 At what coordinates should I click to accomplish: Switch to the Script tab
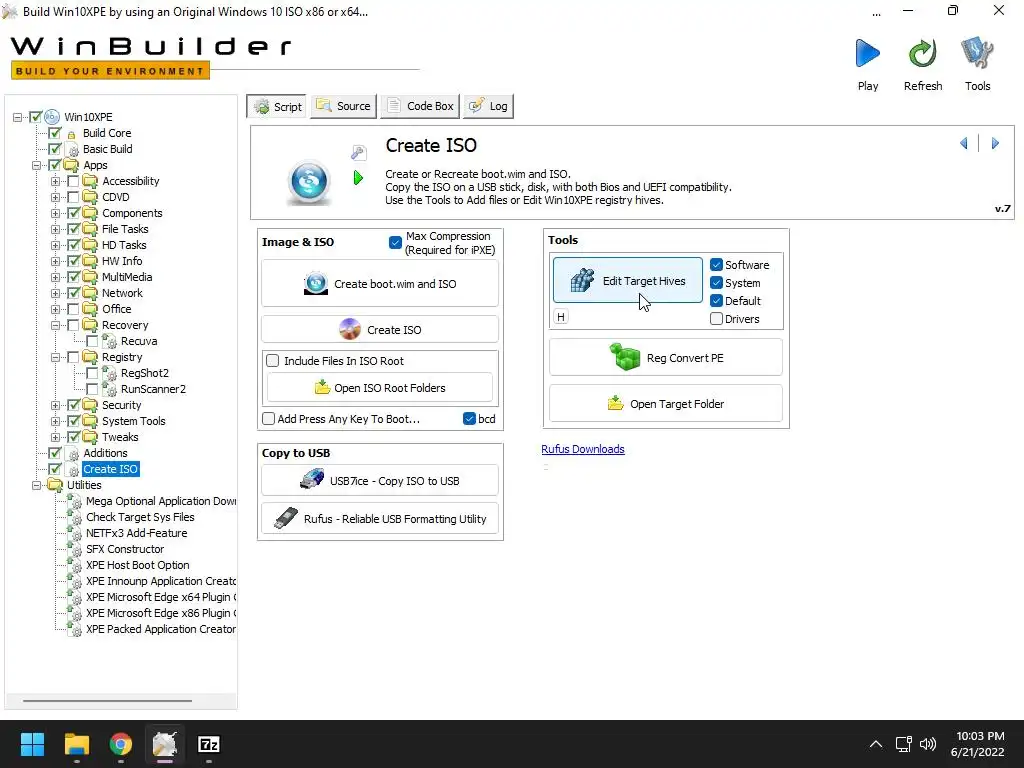[x=278, y=106]
